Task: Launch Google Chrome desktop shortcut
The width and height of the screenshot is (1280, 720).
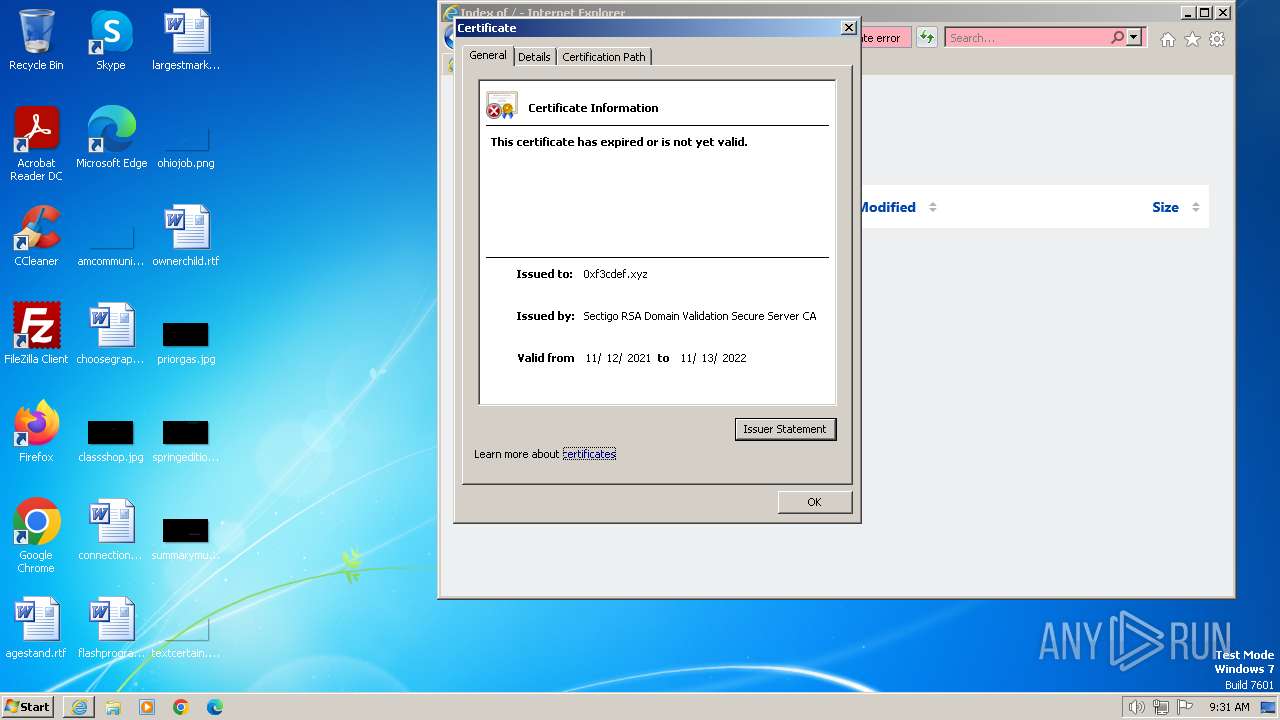Action: (36, 536)
